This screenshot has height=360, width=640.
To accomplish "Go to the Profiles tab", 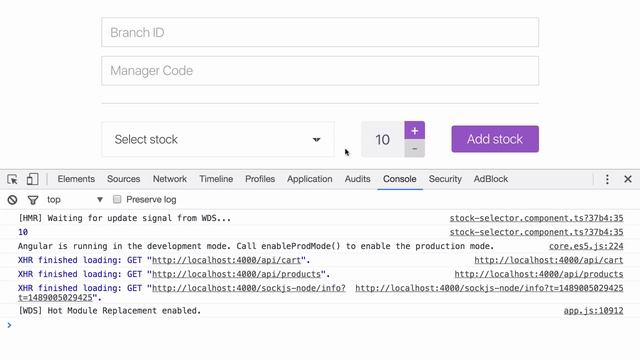I will 260,179.
